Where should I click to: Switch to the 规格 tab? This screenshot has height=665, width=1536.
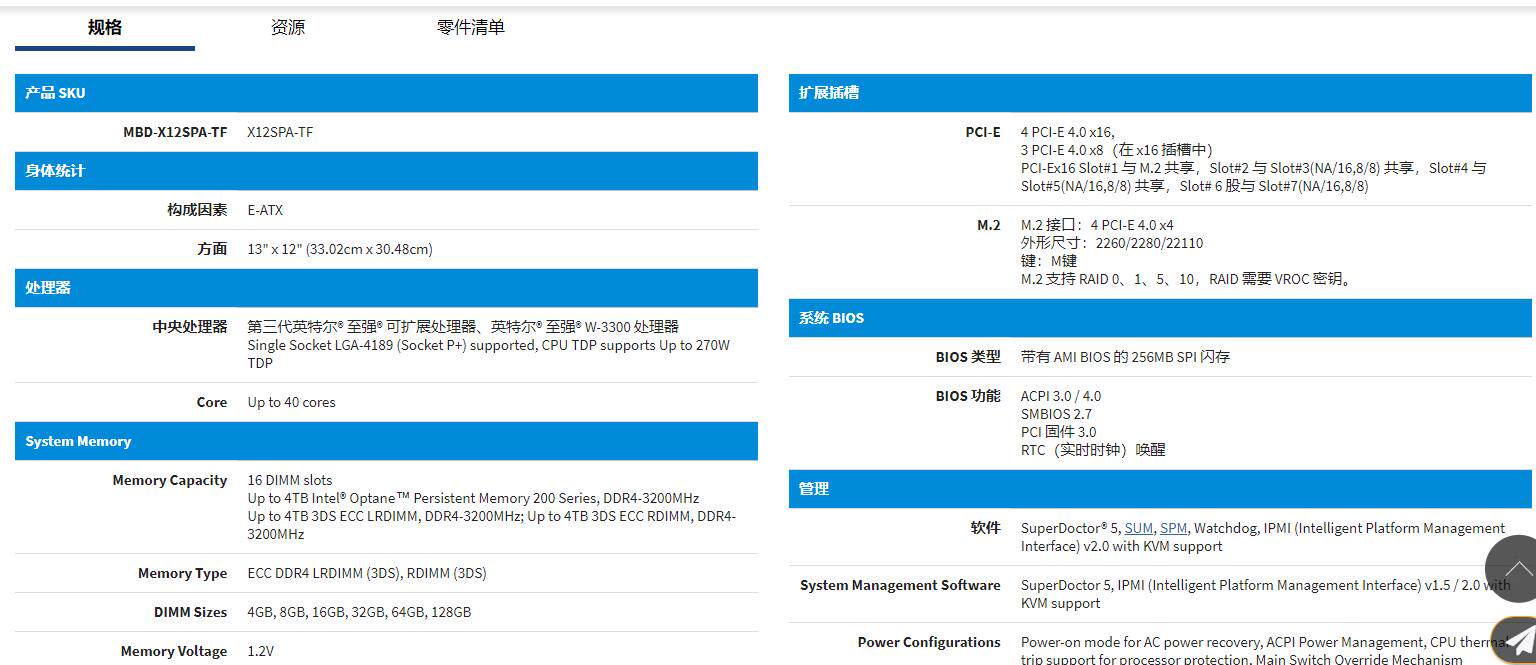[x=105, y=28]
